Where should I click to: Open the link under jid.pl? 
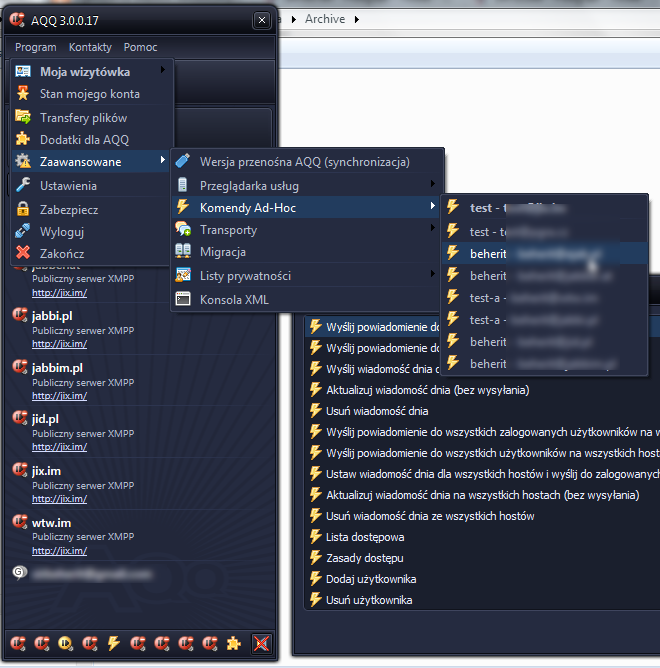59,447
